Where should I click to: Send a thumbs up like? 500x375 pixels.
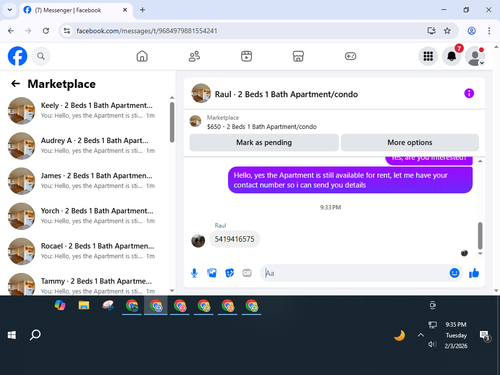tap(474, 273)
